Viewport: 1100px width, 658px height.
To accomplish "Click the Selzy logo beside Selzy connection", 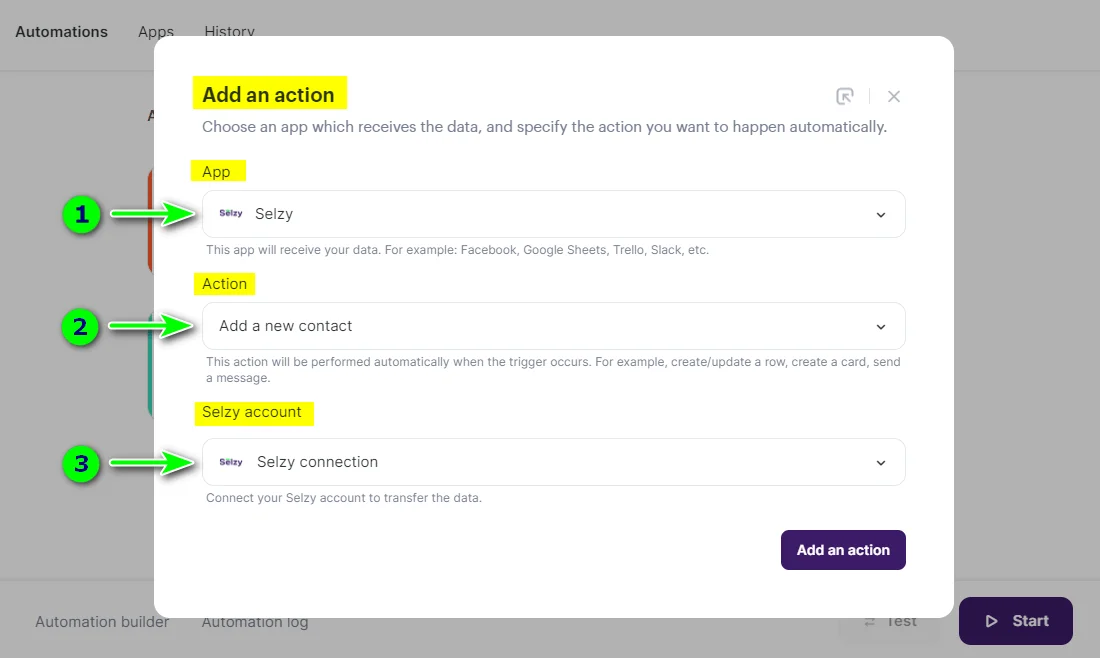I will click(230, 461).
